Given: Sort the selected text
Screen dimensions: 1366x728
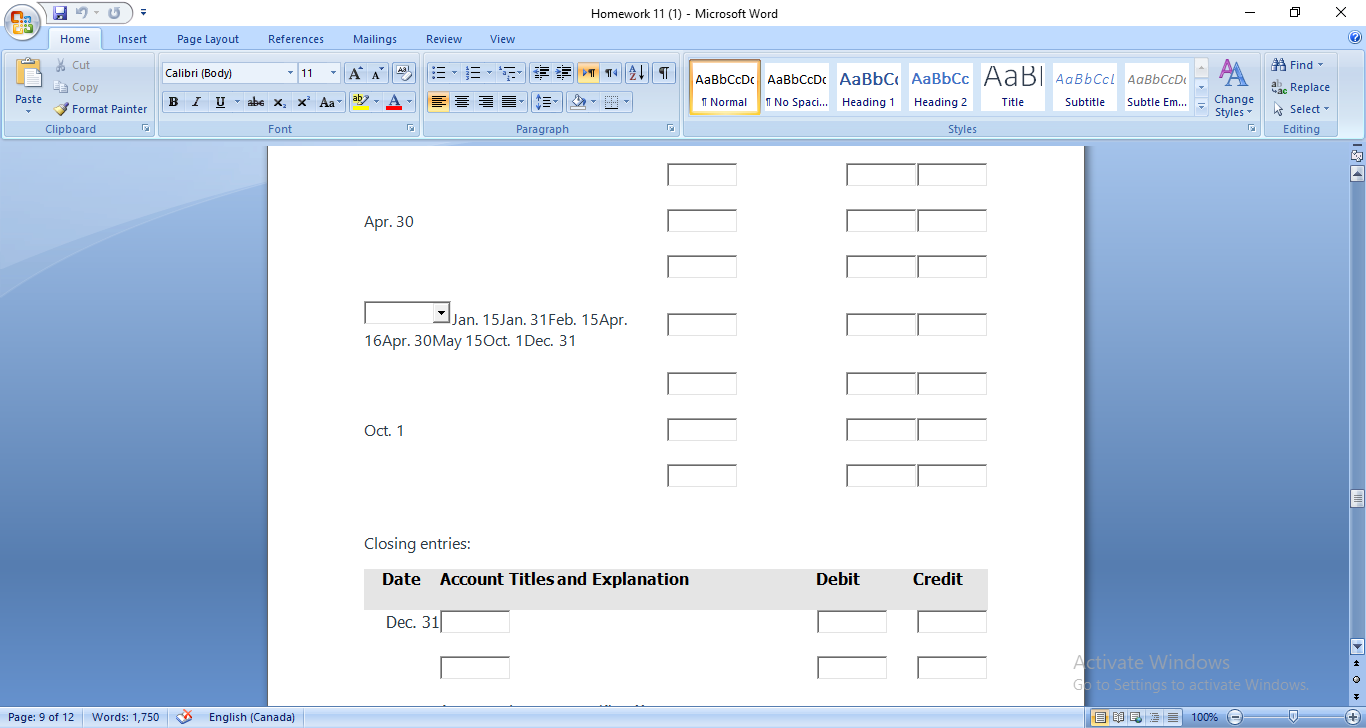Looking at the screenshot, I should coord(637,73).
